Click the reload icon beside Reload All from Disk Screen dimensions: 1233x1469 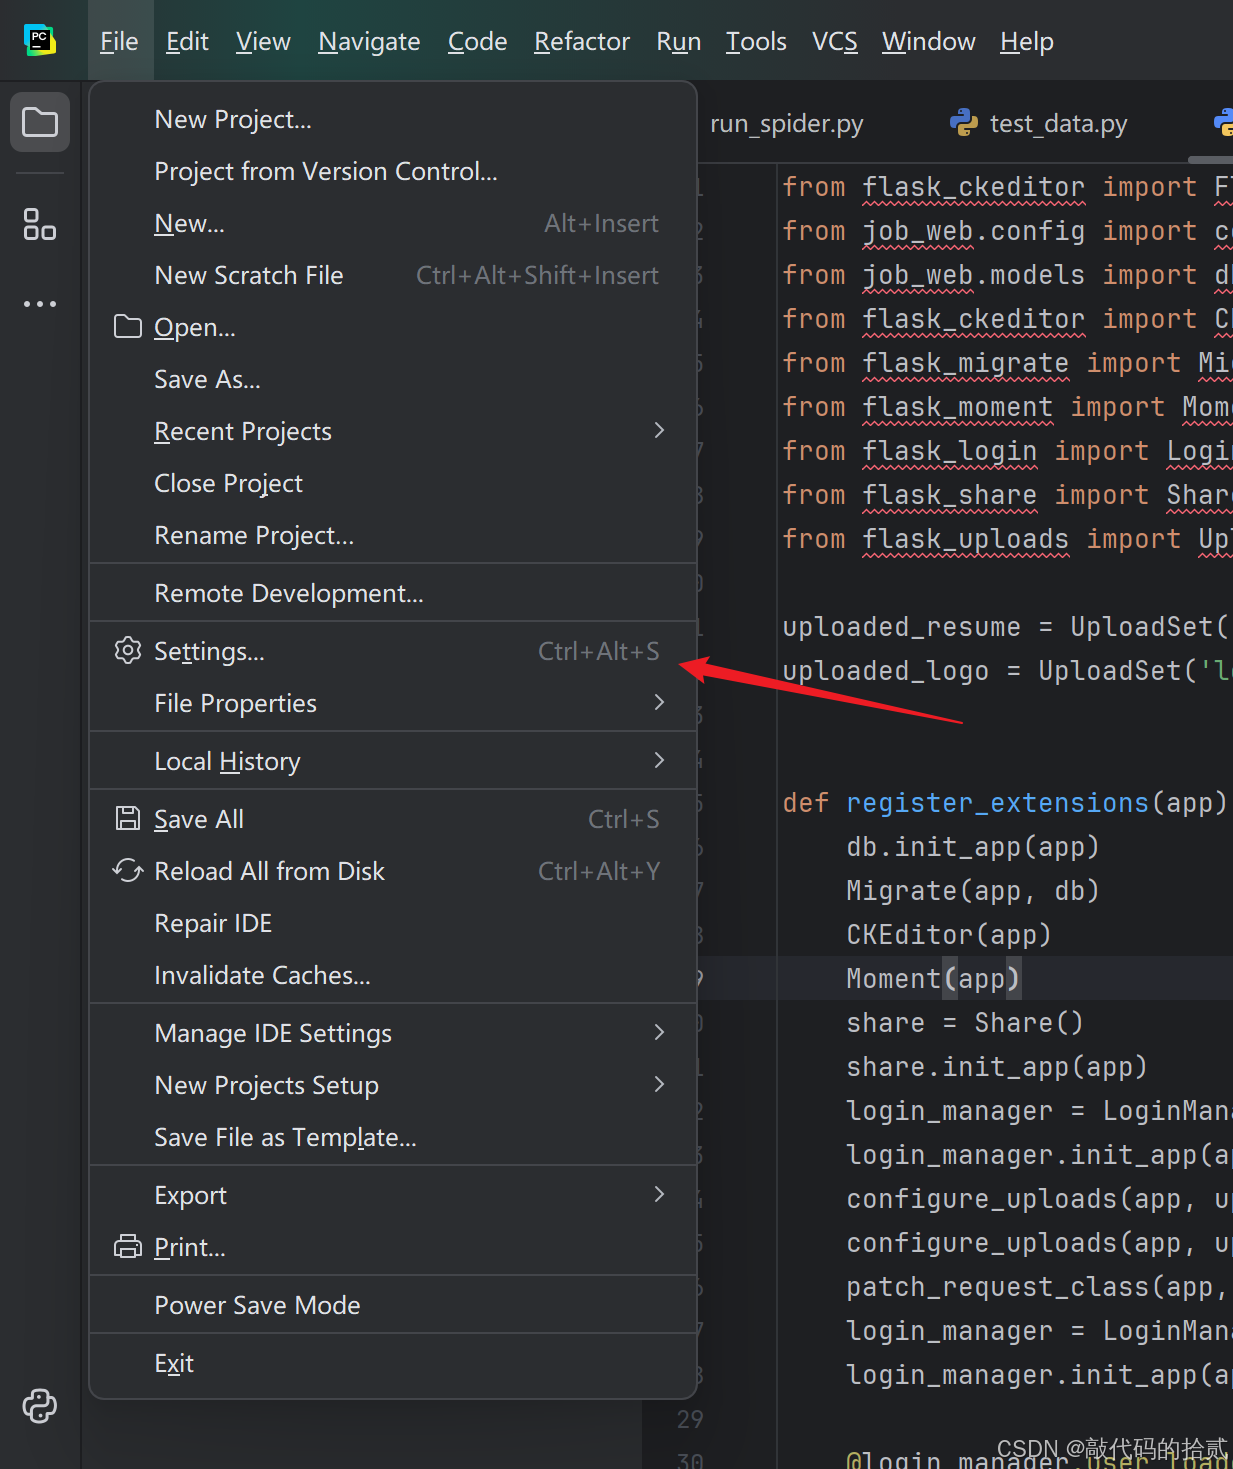tap(128, 871)
